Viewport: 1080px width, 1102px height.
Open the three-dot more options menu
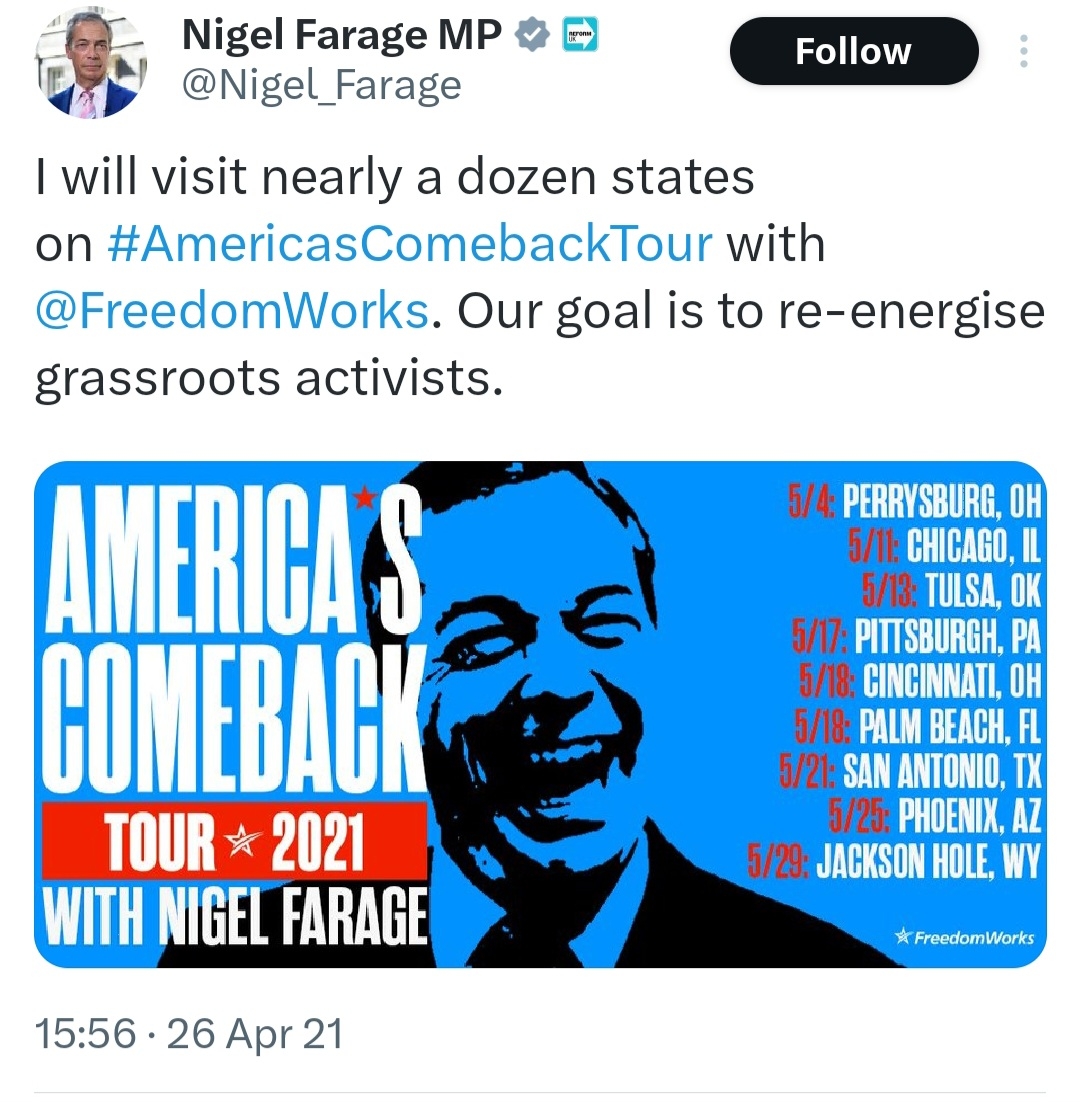tap(1023, 52)
